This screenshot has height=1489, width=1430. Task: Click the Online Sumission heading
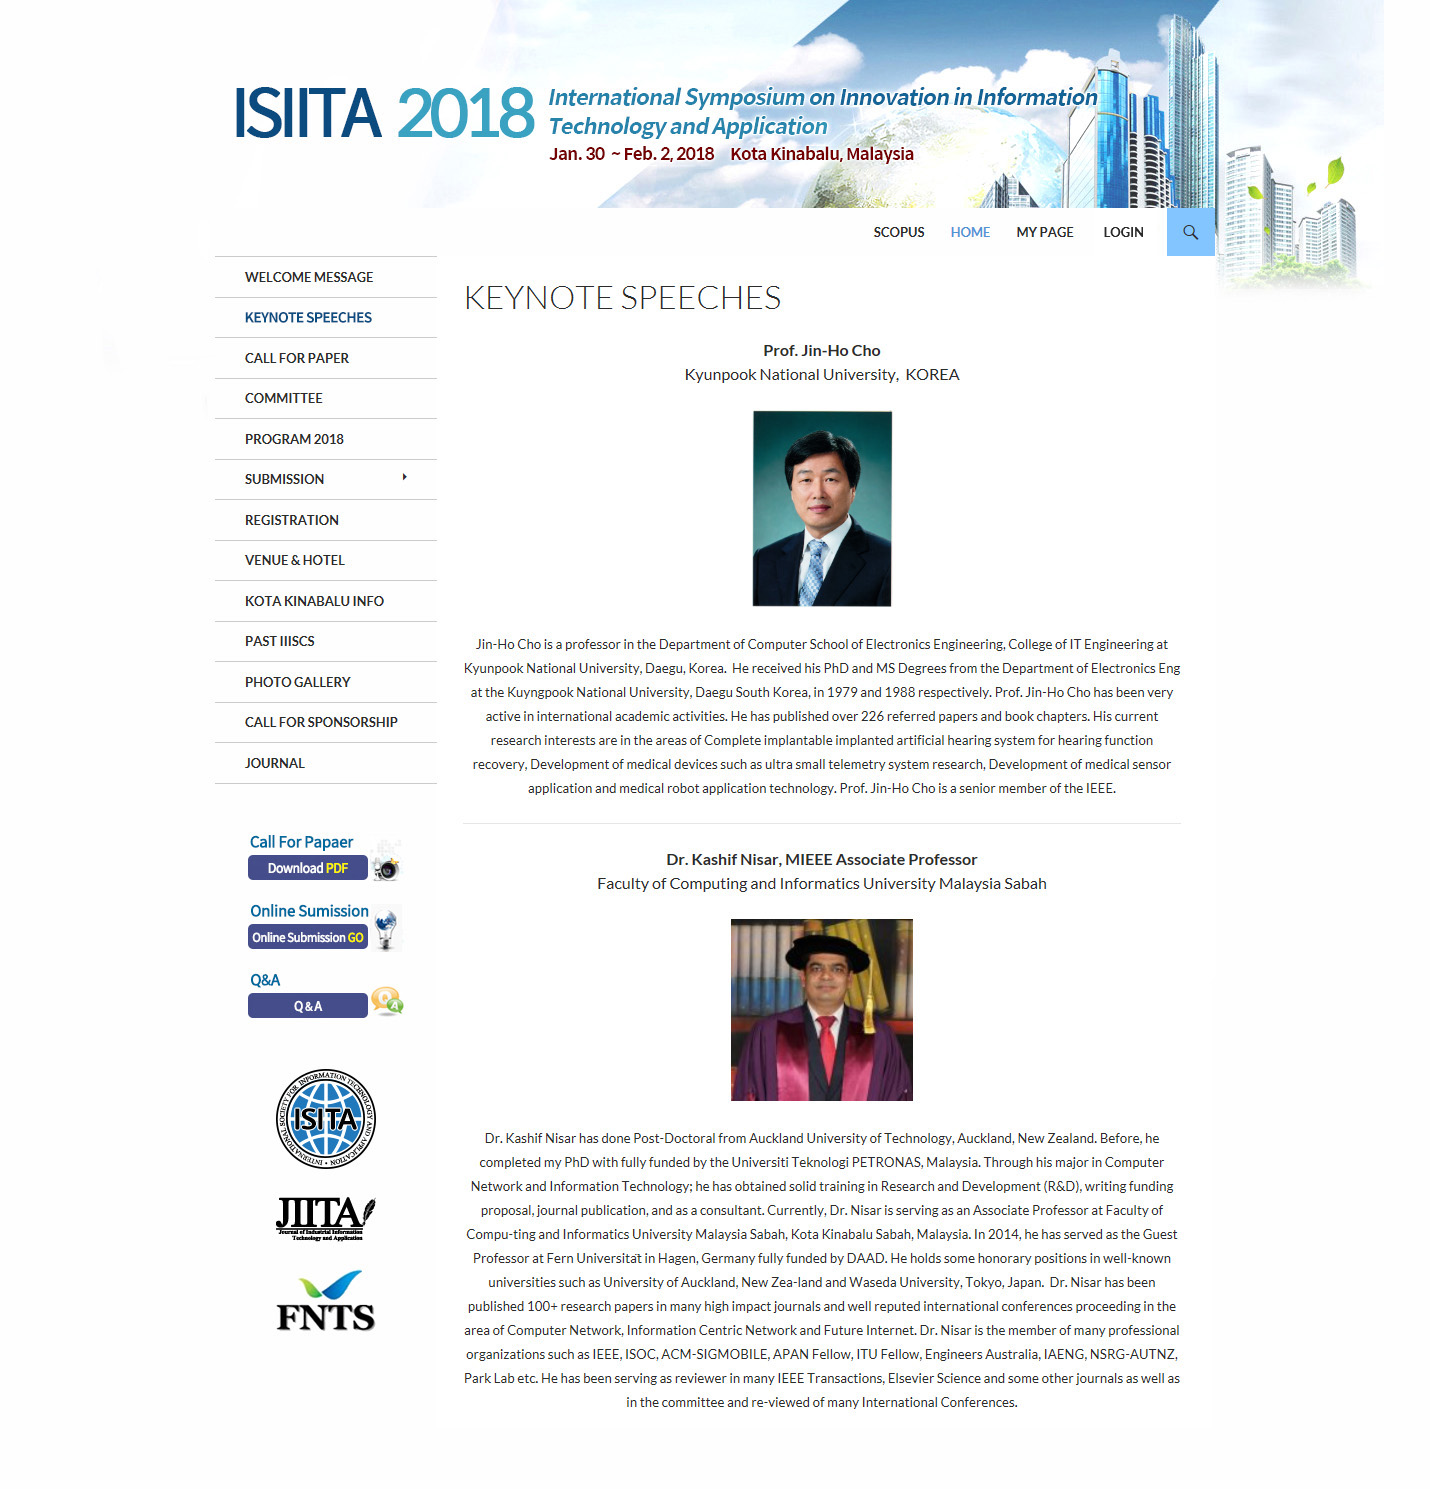point(309,911)
